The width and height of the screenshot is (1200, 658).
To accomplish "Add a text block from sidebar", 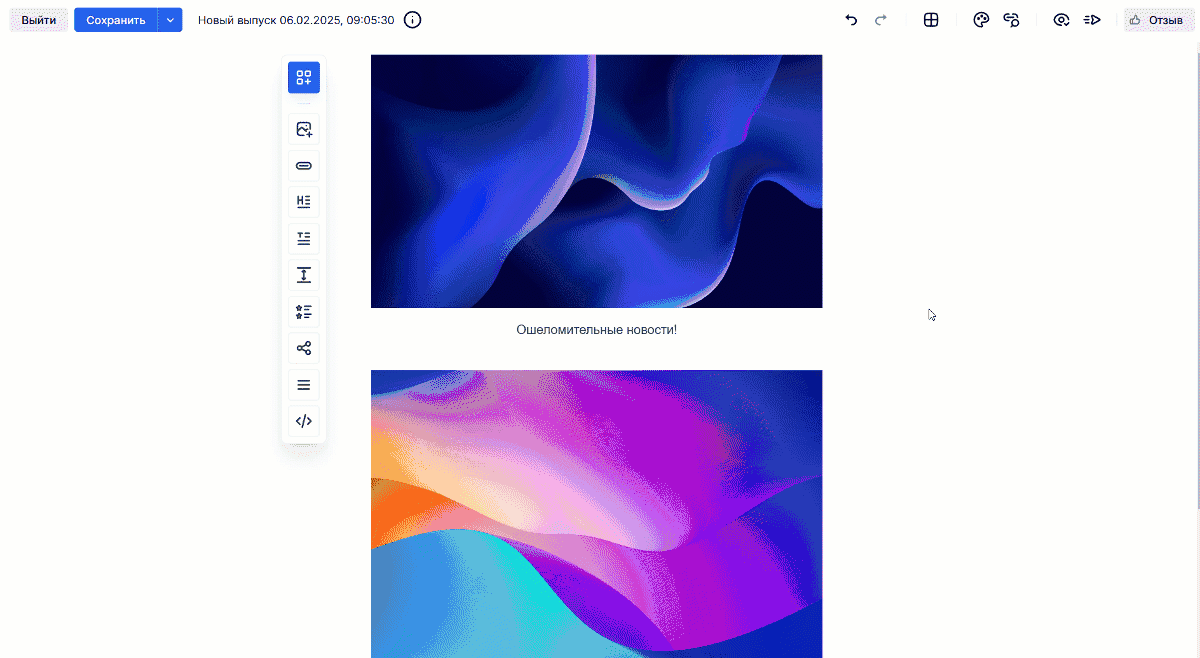I will point(304,238).
